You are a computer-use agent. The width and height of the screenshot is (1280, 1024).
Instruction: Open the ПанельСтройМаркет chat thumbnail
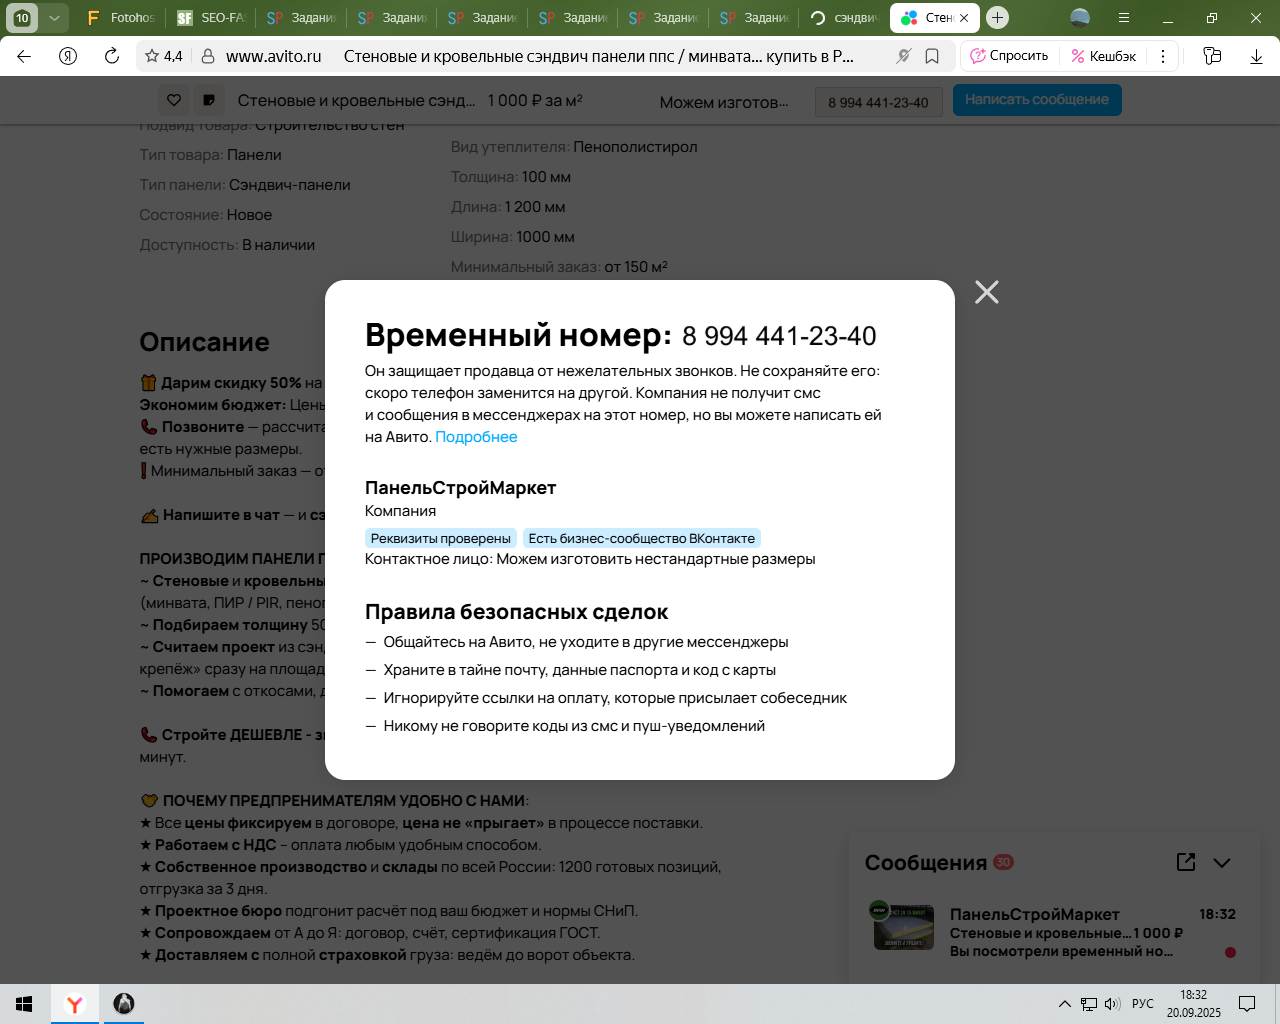[904, 927]
